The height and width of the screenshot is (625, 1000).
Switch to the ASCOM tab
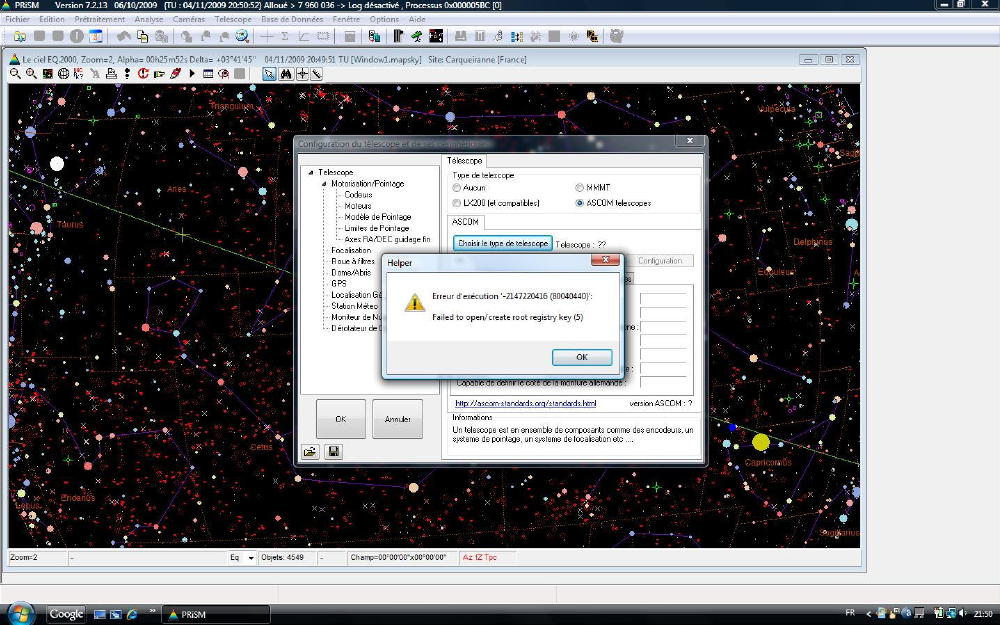[466, 221]
